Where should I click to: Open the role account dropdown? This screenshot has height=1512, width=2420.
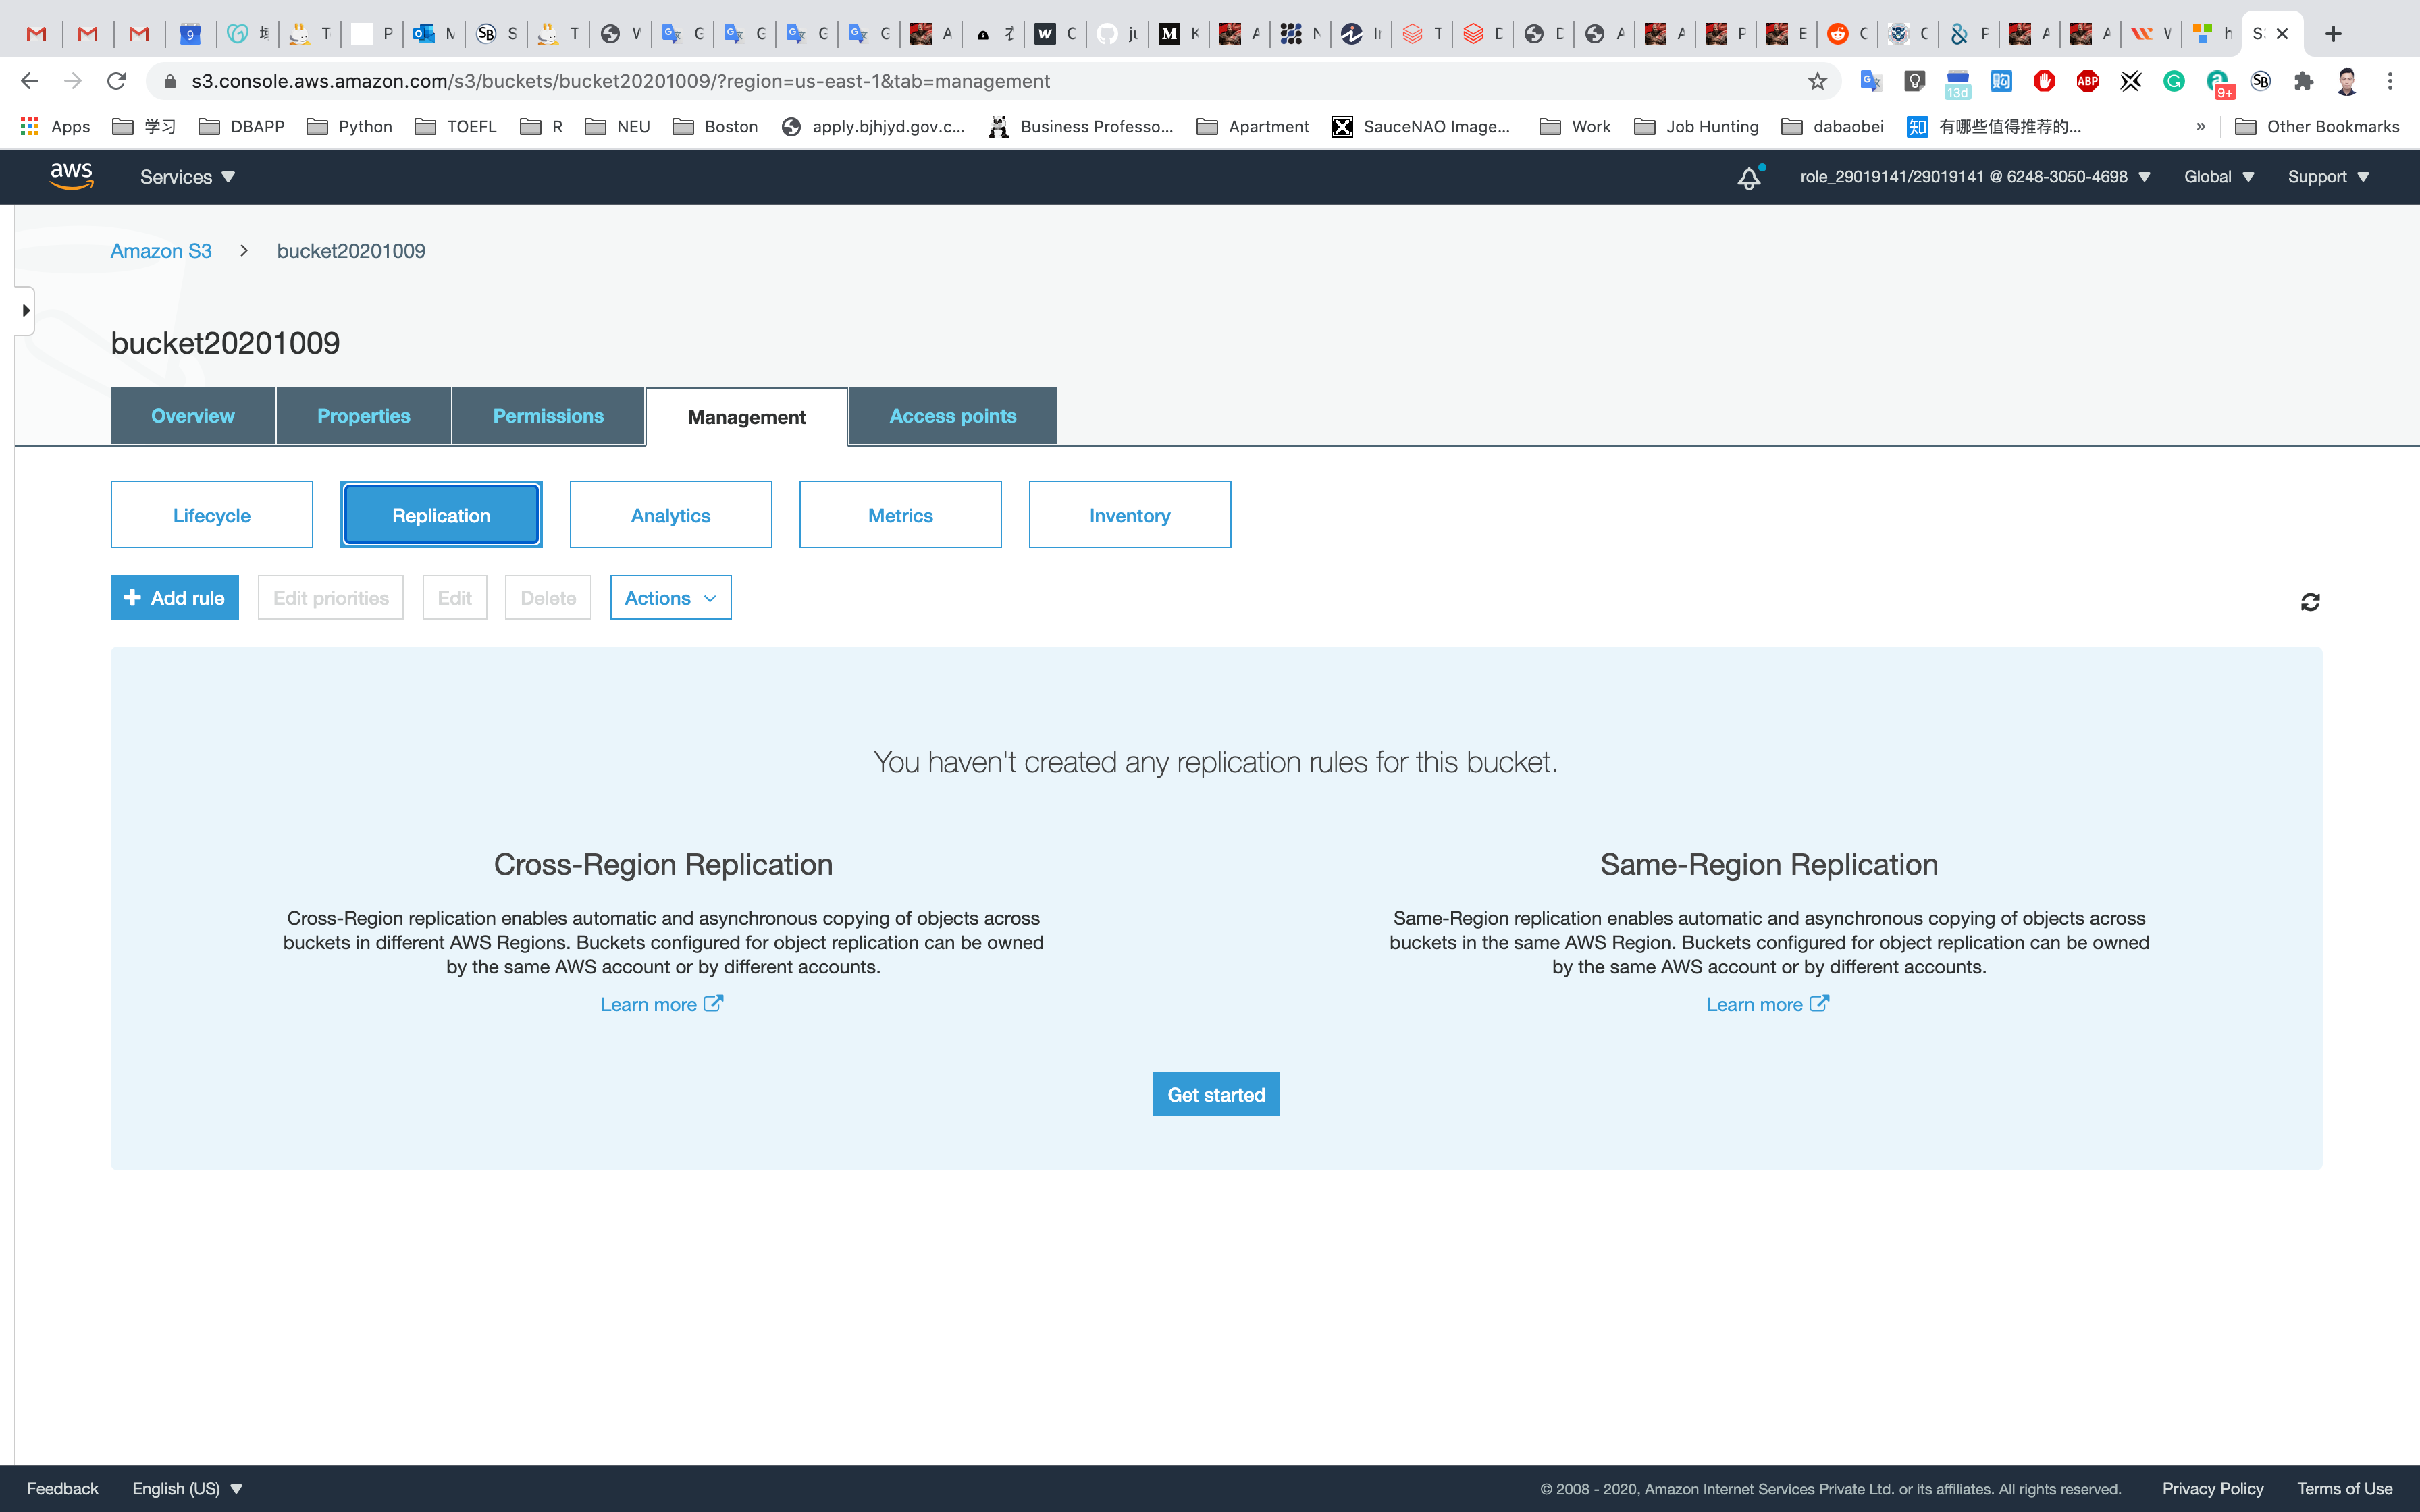pos(1974,177)
